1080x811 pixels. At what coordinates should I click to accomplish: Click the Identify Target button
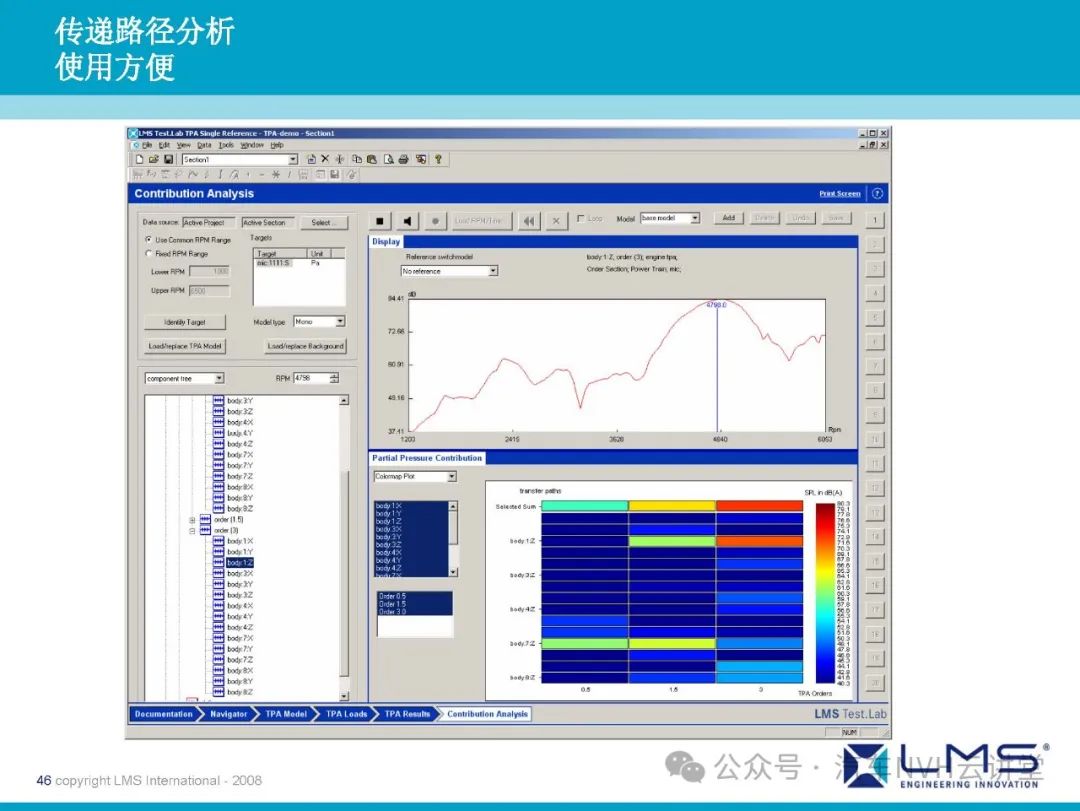coord(185,322)
